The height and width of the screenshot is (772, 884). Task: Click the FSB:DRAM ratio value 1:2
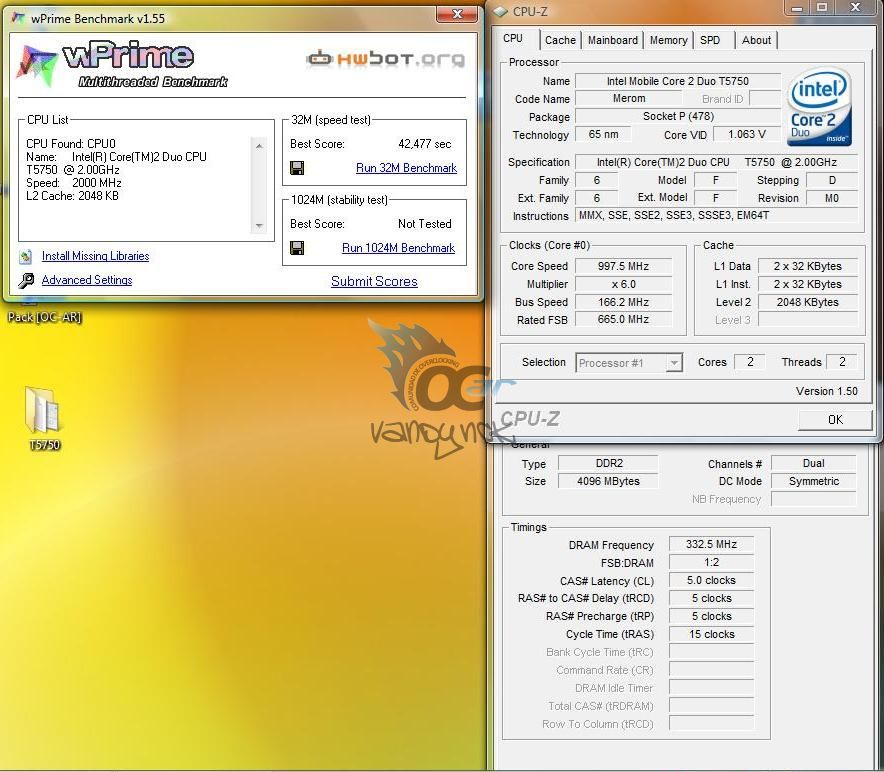711,563
